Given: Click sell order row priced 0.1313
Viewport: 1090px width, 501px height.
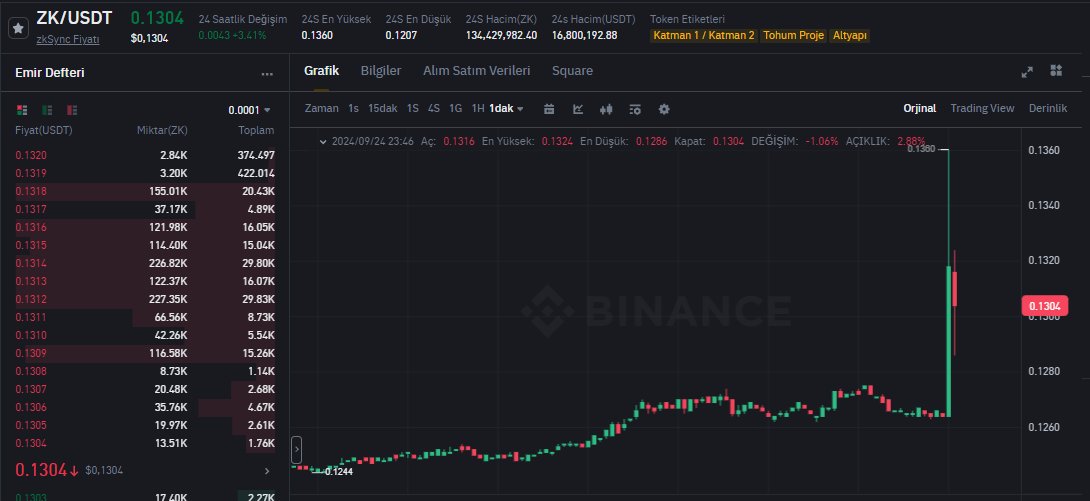Looking at the screenshot, I should coord(145,281).
